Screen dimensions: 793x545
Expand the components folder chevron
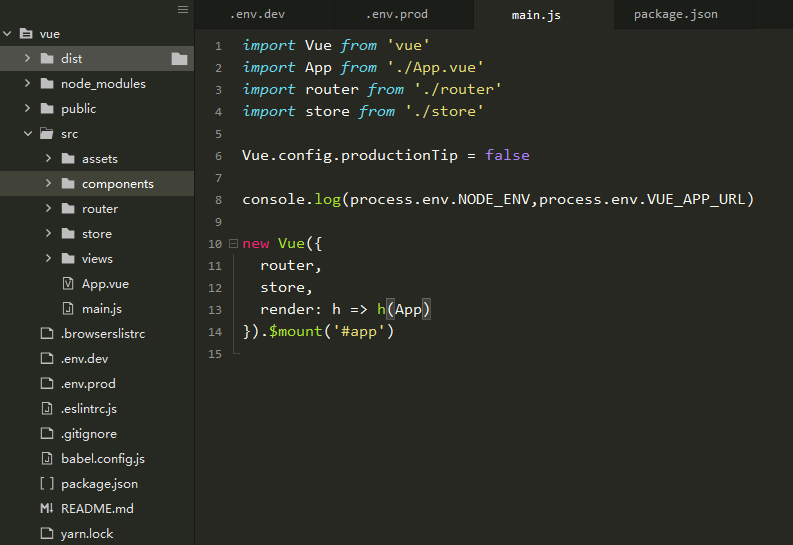[49, 183]
